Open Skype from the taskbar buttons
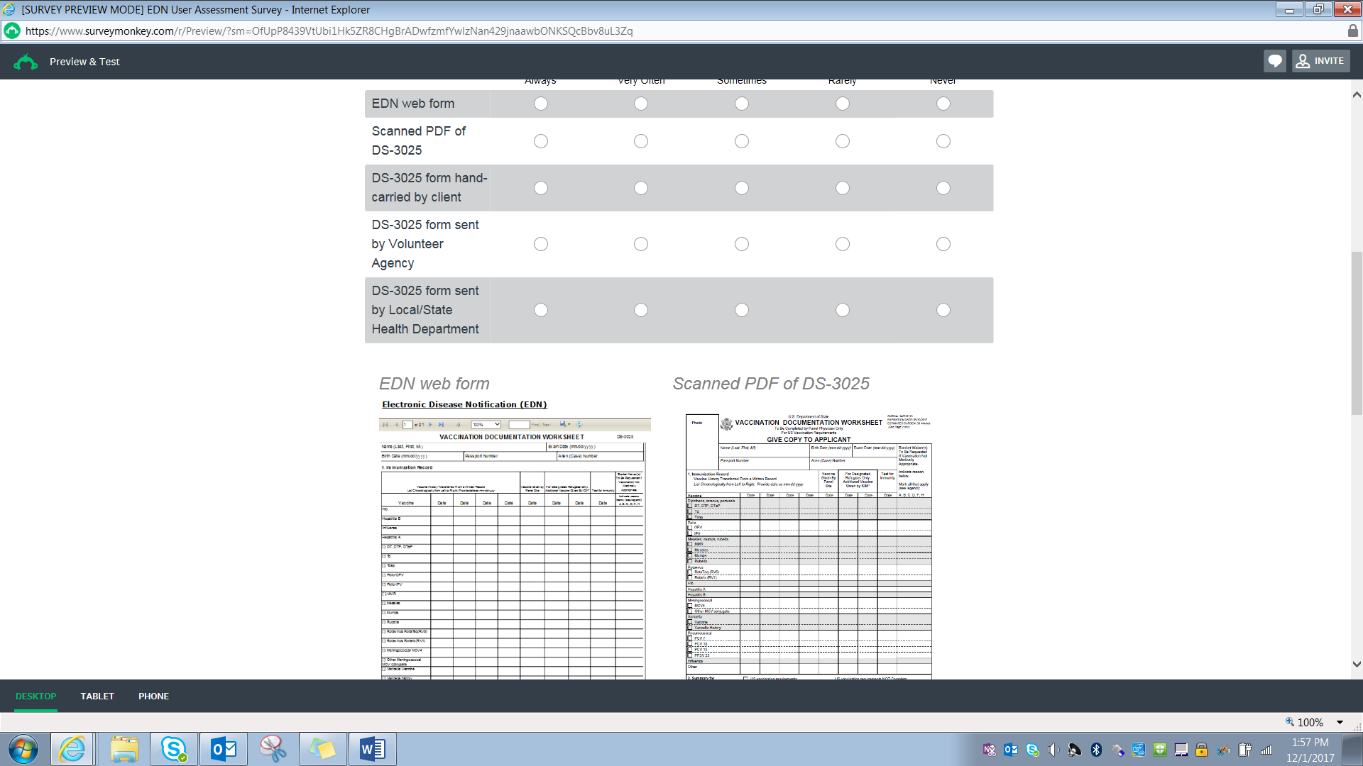The height and width of the screenshot is (766, 1363). coord(174,748)
